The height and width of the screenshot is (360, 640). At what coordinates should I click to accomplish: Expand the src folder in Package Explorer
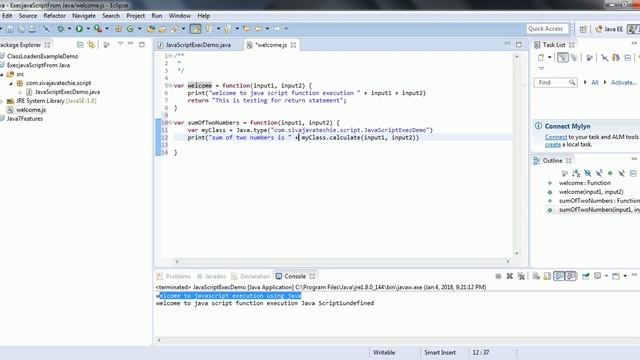[x=2, y=74]
